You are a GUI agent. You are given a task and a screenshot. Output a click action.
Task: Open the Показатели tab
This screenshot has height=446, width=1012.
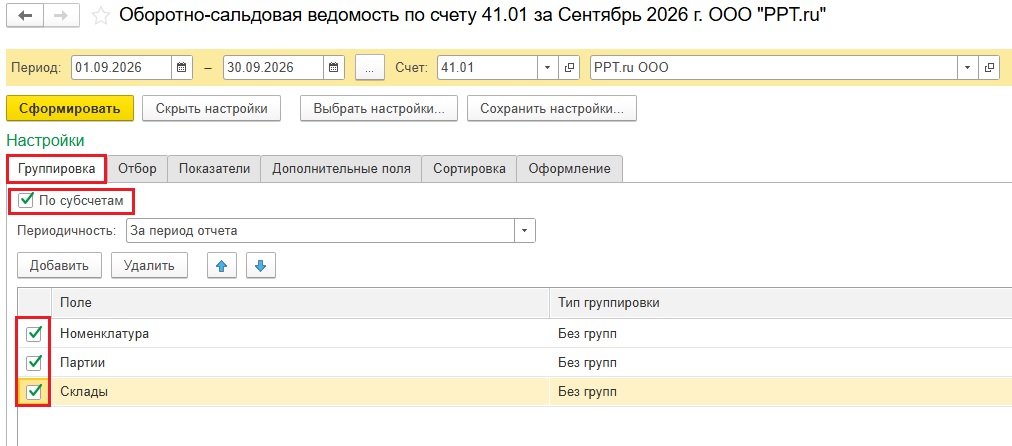pos(214,168)
